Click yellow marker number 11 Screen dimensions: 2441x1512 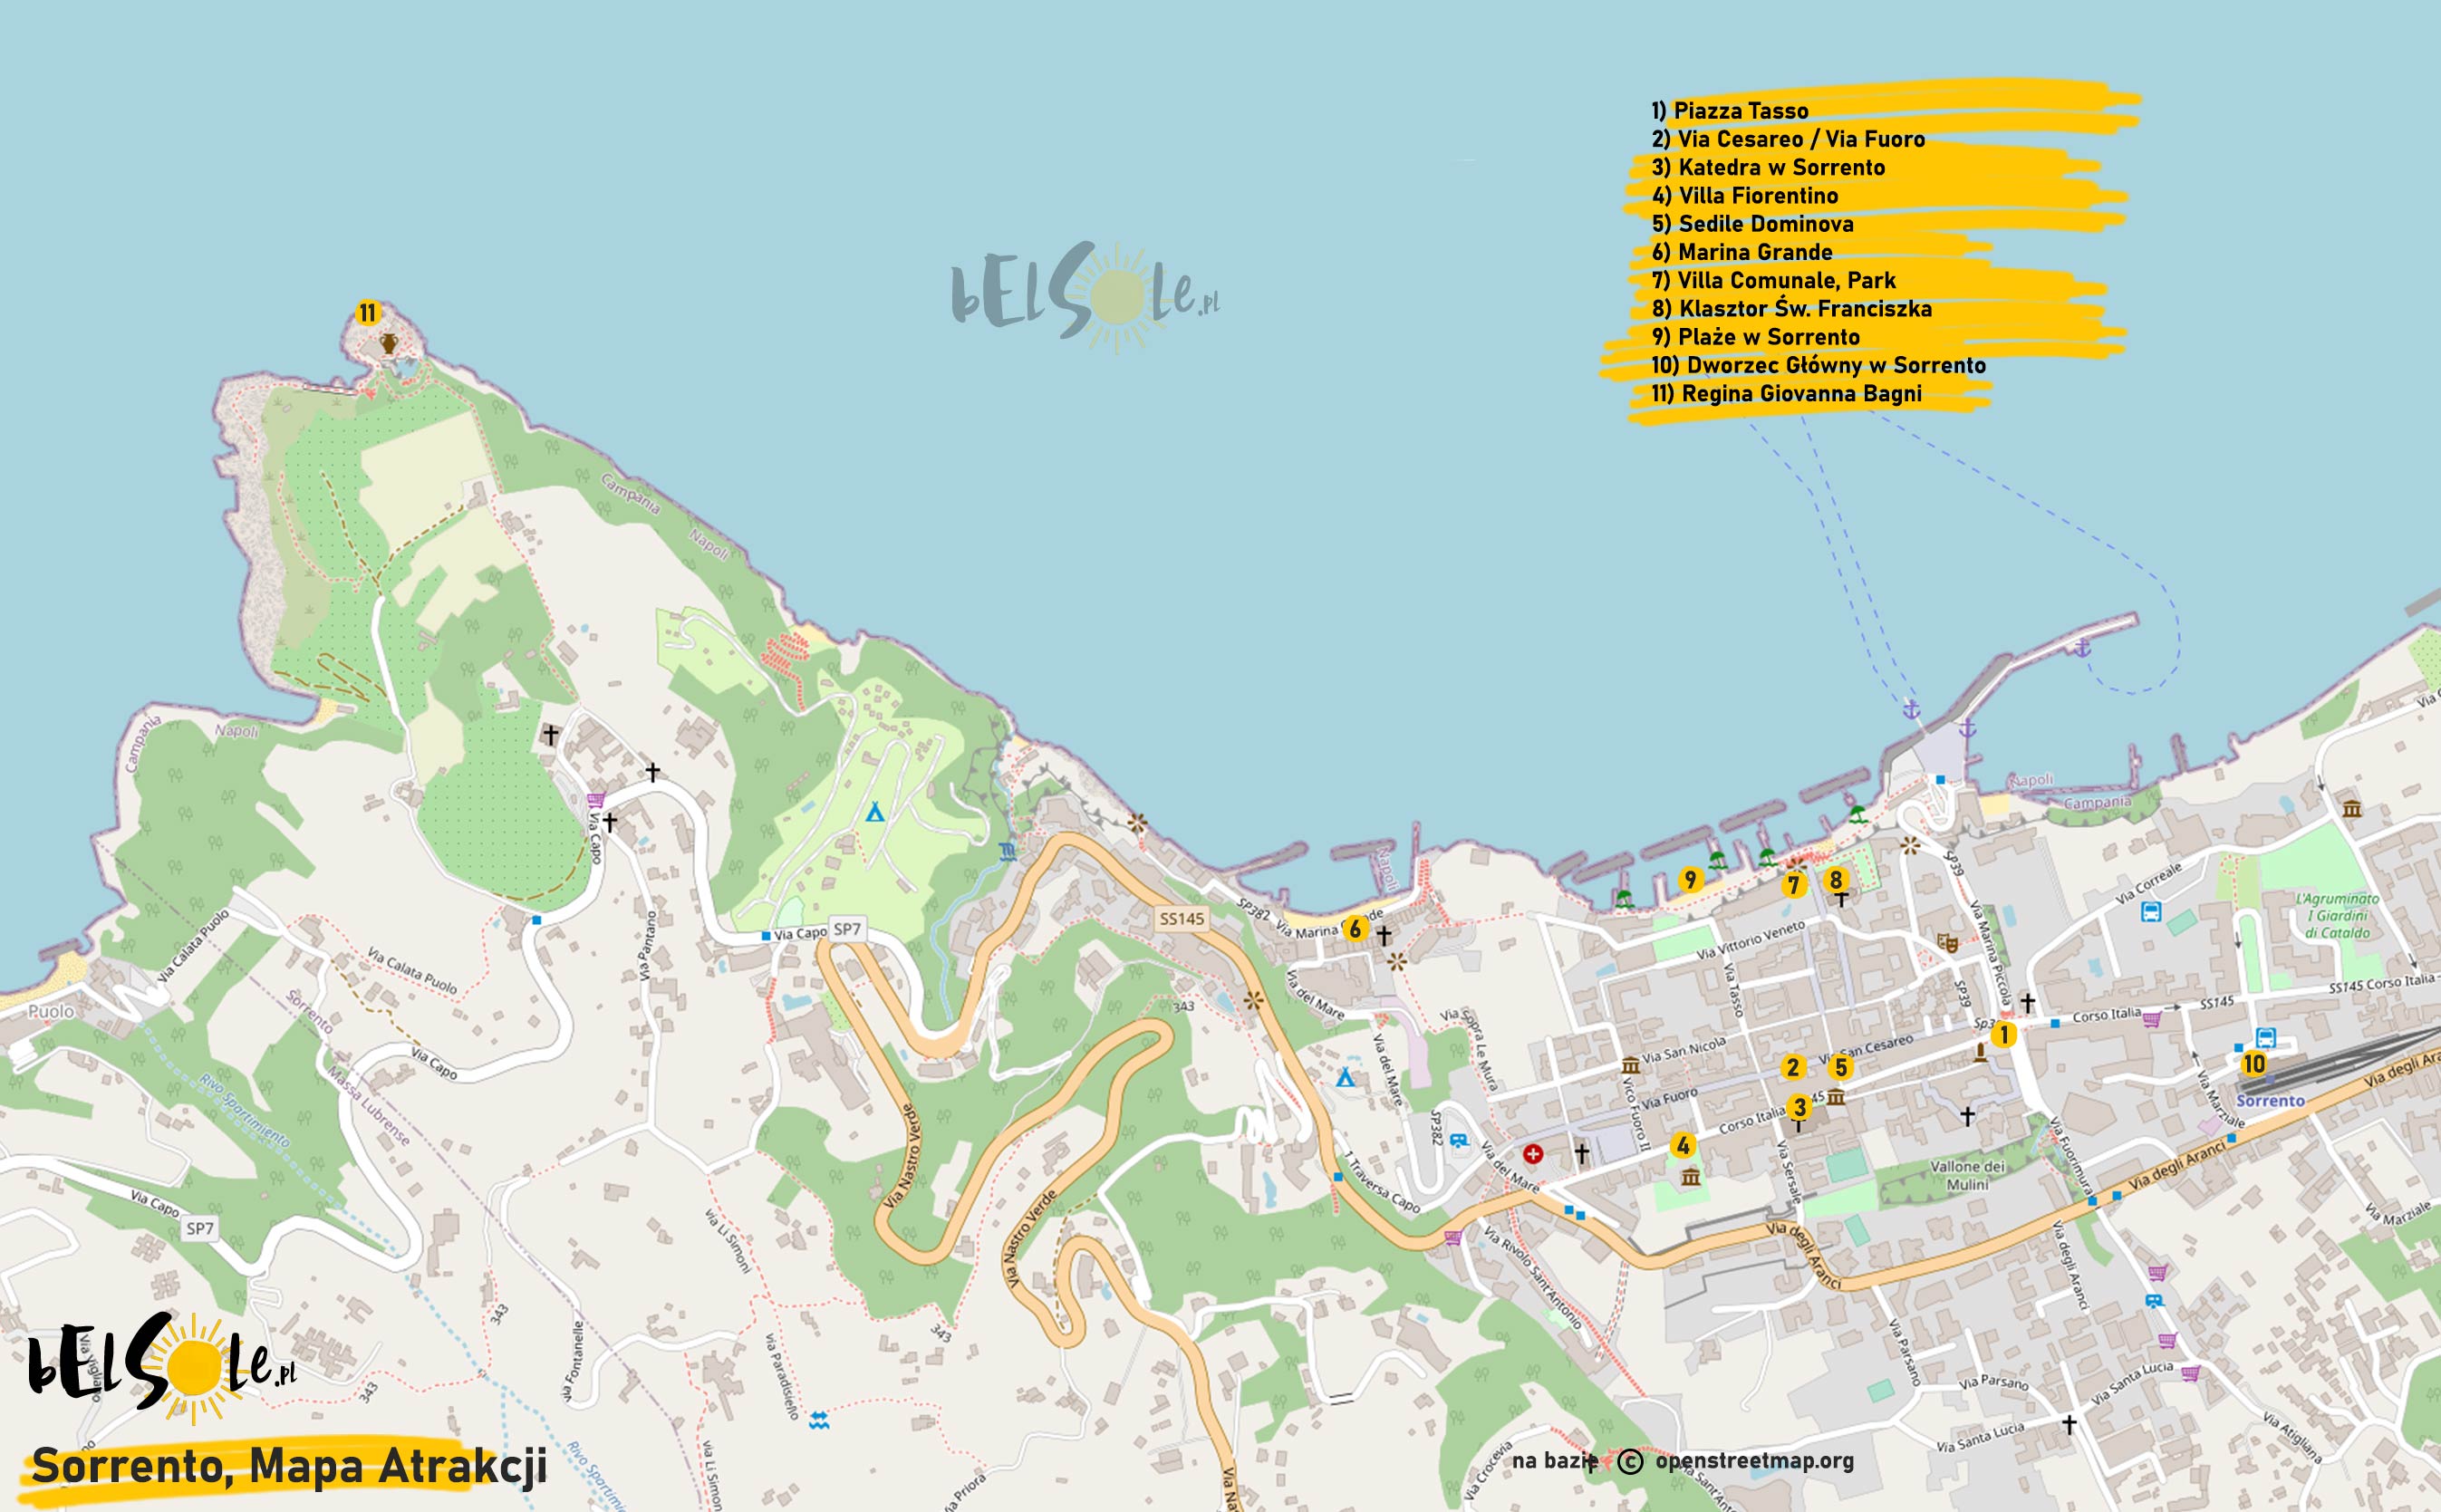(367, 313)
